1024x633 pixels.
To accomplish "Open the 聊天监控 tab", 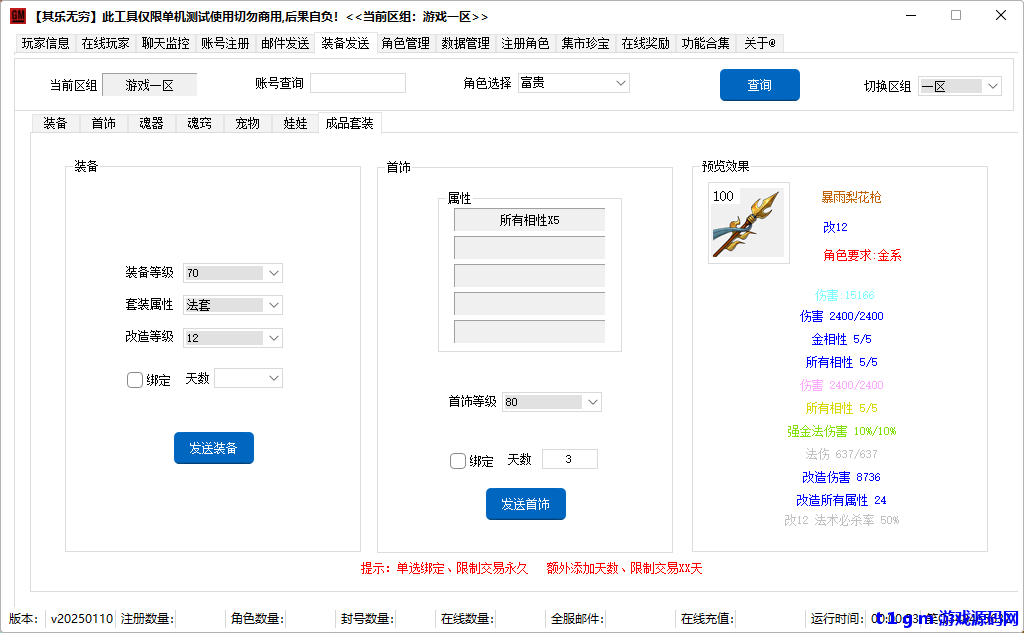I will click(165, 43).
